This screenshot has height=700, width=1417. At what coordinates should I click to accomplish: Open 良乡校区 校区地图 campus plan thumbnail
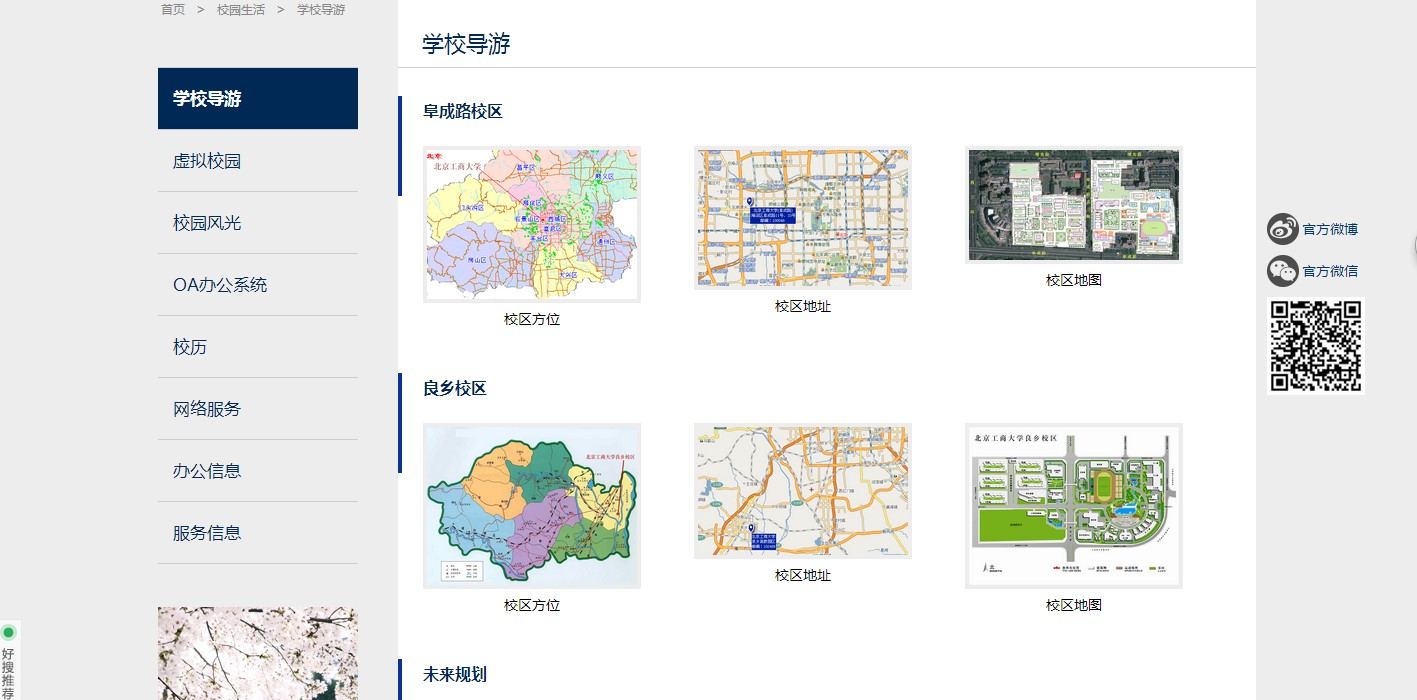(x=1073, y=505)
